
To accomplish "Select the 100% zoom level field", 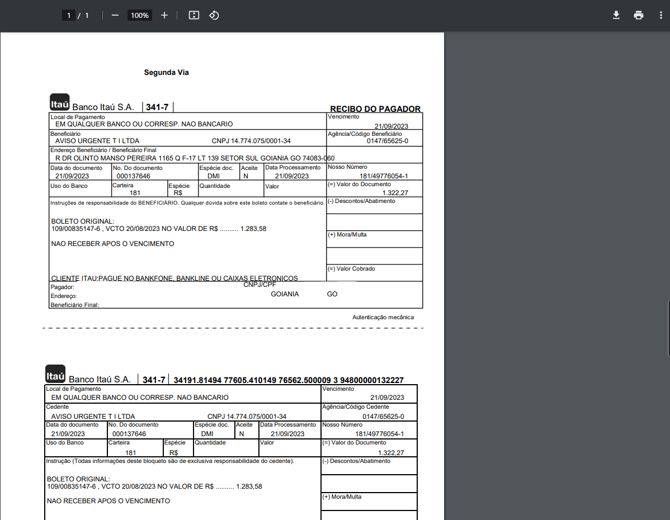I will click(x=139, y=15).
